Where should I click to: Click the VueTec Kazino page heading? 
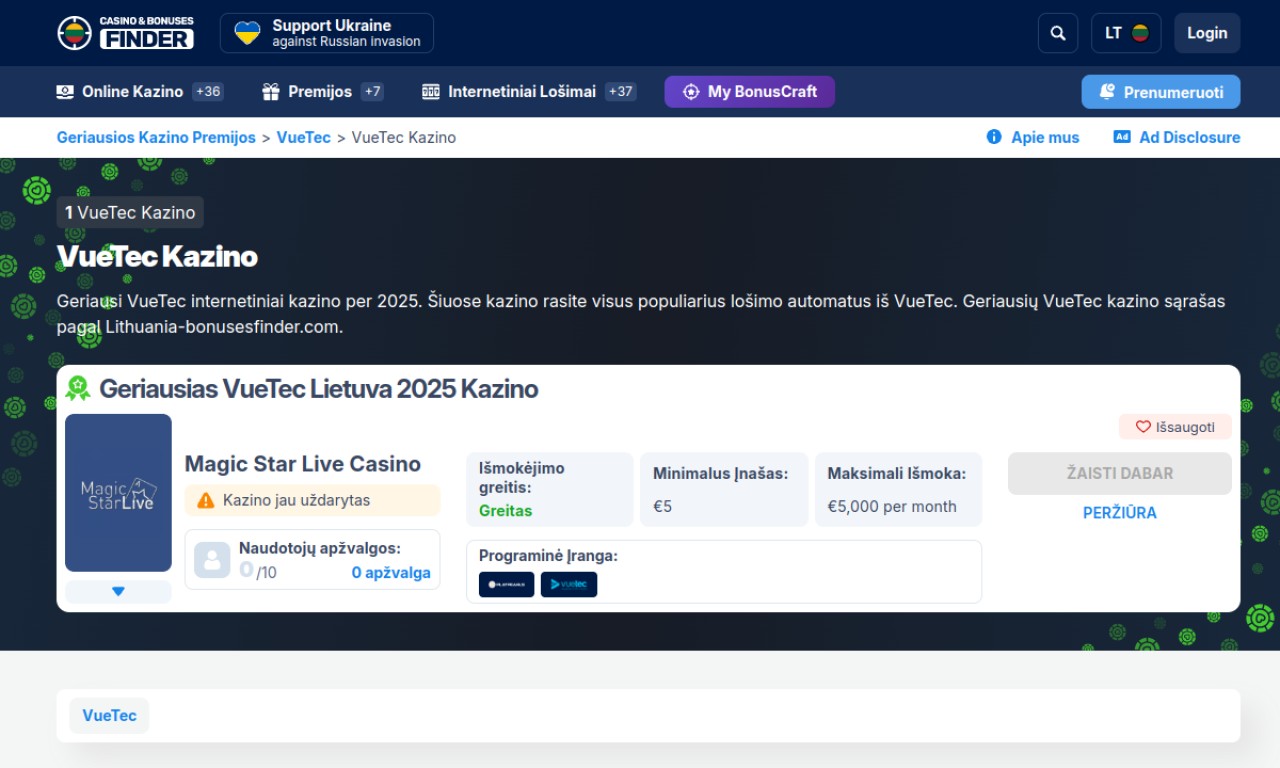pos(157,257)
